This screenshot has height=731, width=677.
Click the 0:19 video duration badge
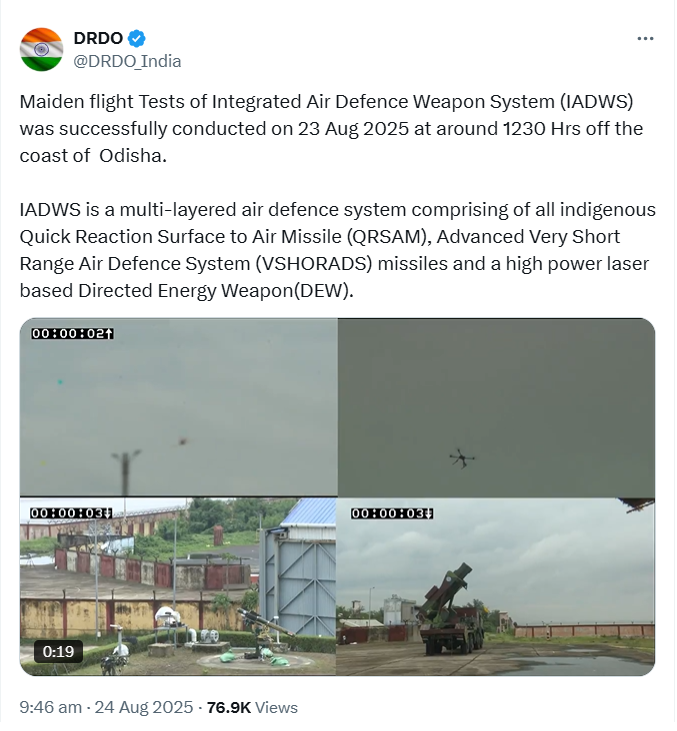[58, 652]
